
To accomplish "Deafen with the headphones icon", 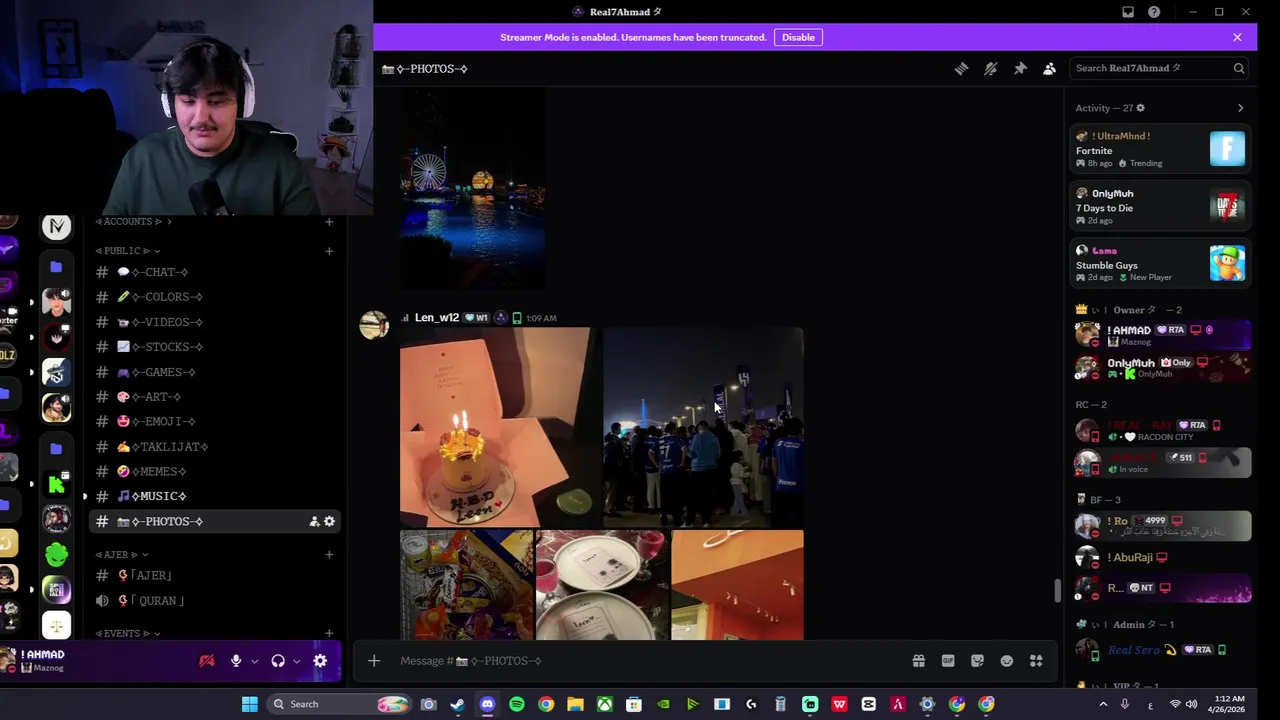I will click(x=278, y=661).
